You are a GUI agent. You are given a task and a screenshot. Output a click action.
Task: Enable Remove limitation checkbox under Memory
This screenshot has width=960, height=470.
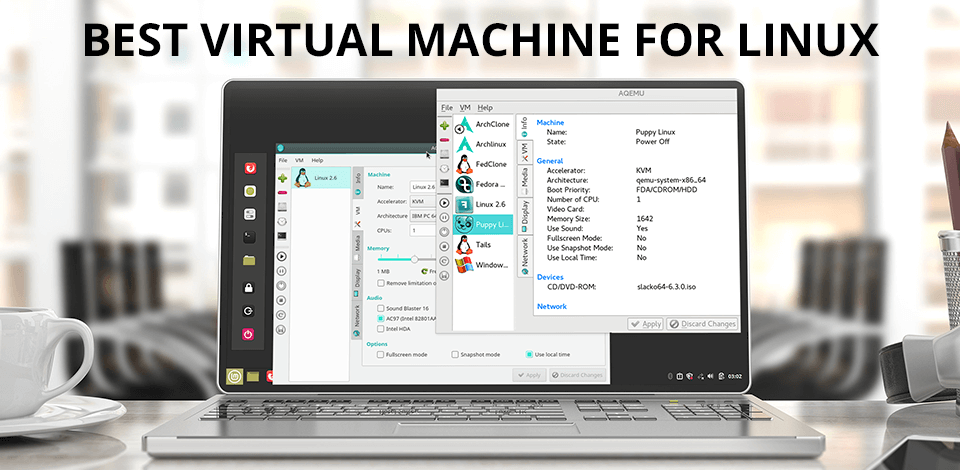tap(381, 283)
